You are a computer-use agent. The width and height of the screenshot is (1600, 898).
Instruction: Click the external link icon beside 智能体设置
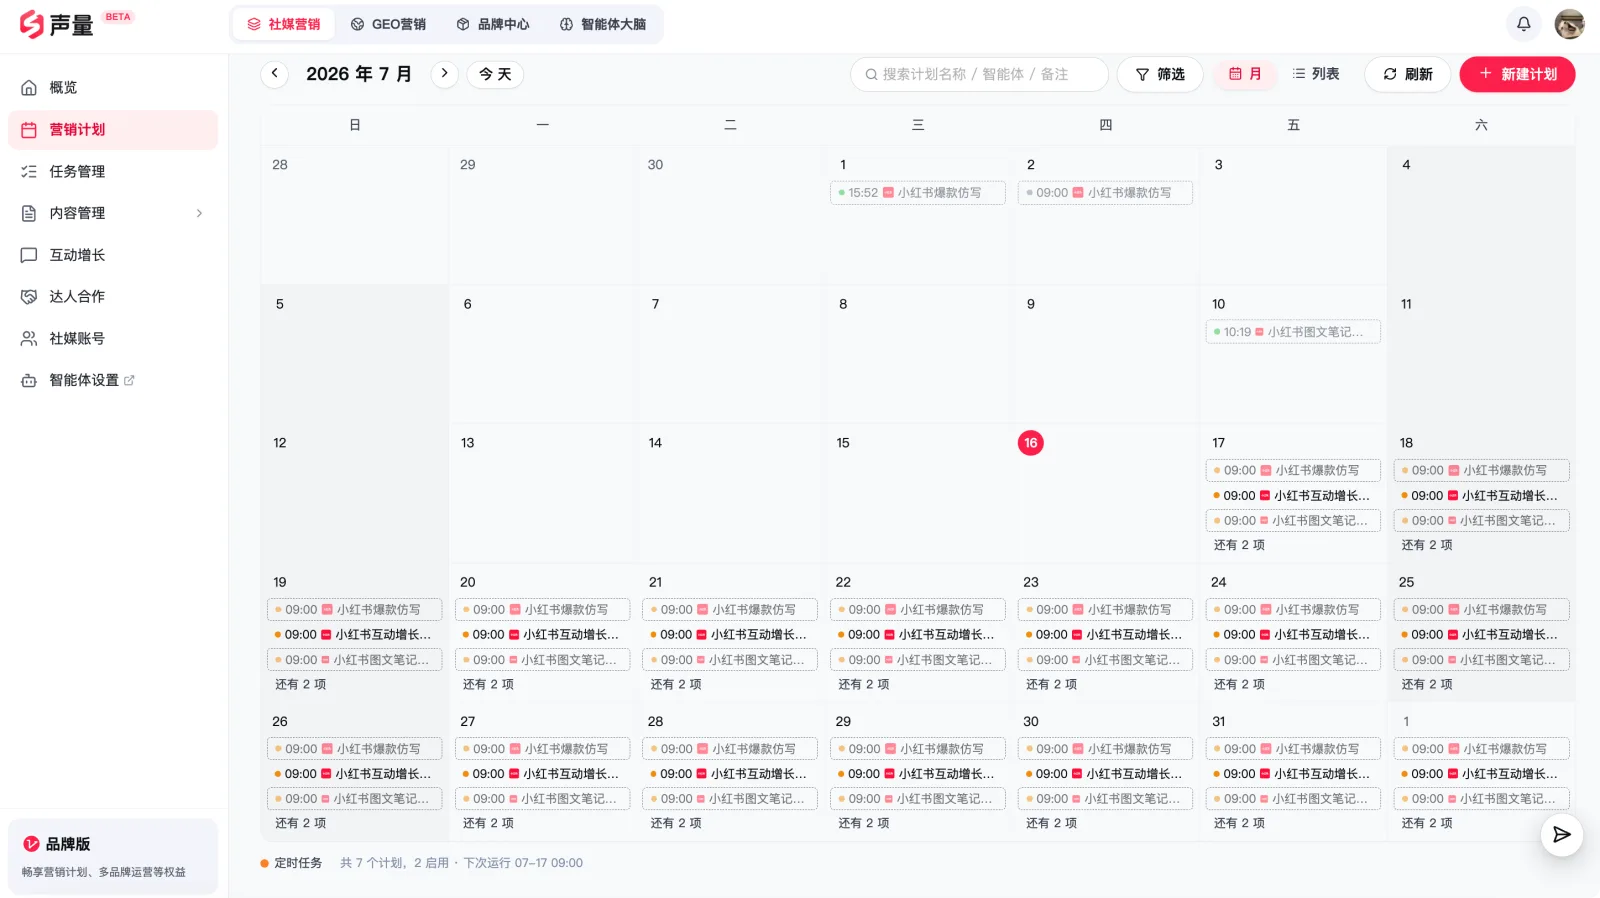coord(129,380)
